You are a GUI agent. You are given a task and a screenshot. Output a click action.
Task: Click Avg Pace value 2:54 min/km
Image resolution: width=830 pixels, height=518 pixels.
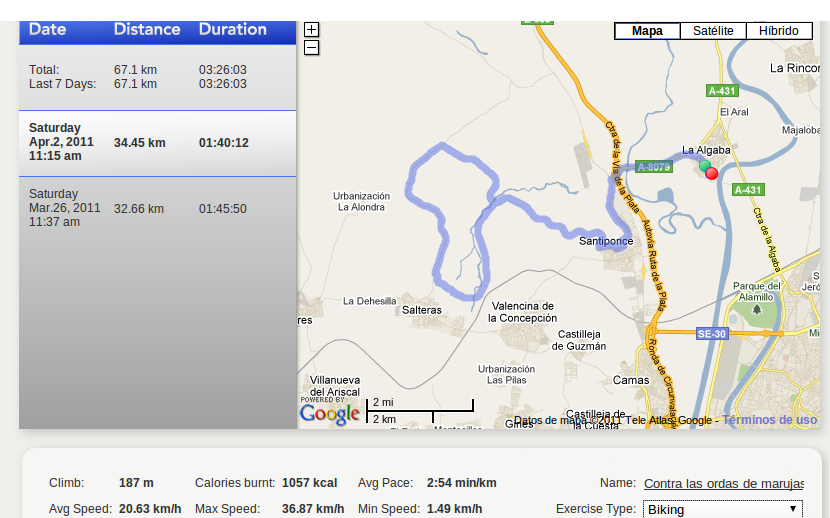pos(462,483)
